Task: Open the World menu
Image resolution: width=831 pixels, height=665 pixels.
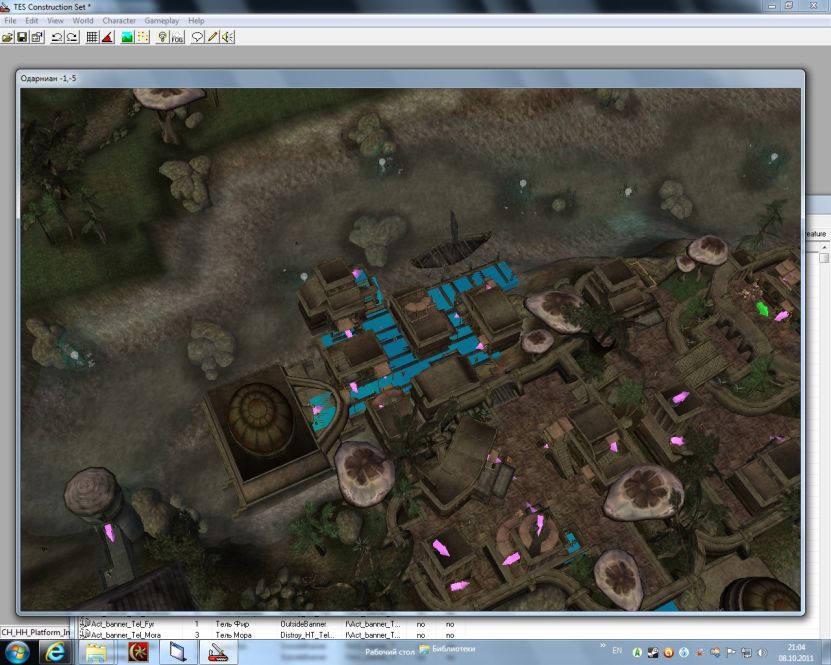Action: point(83,21)
